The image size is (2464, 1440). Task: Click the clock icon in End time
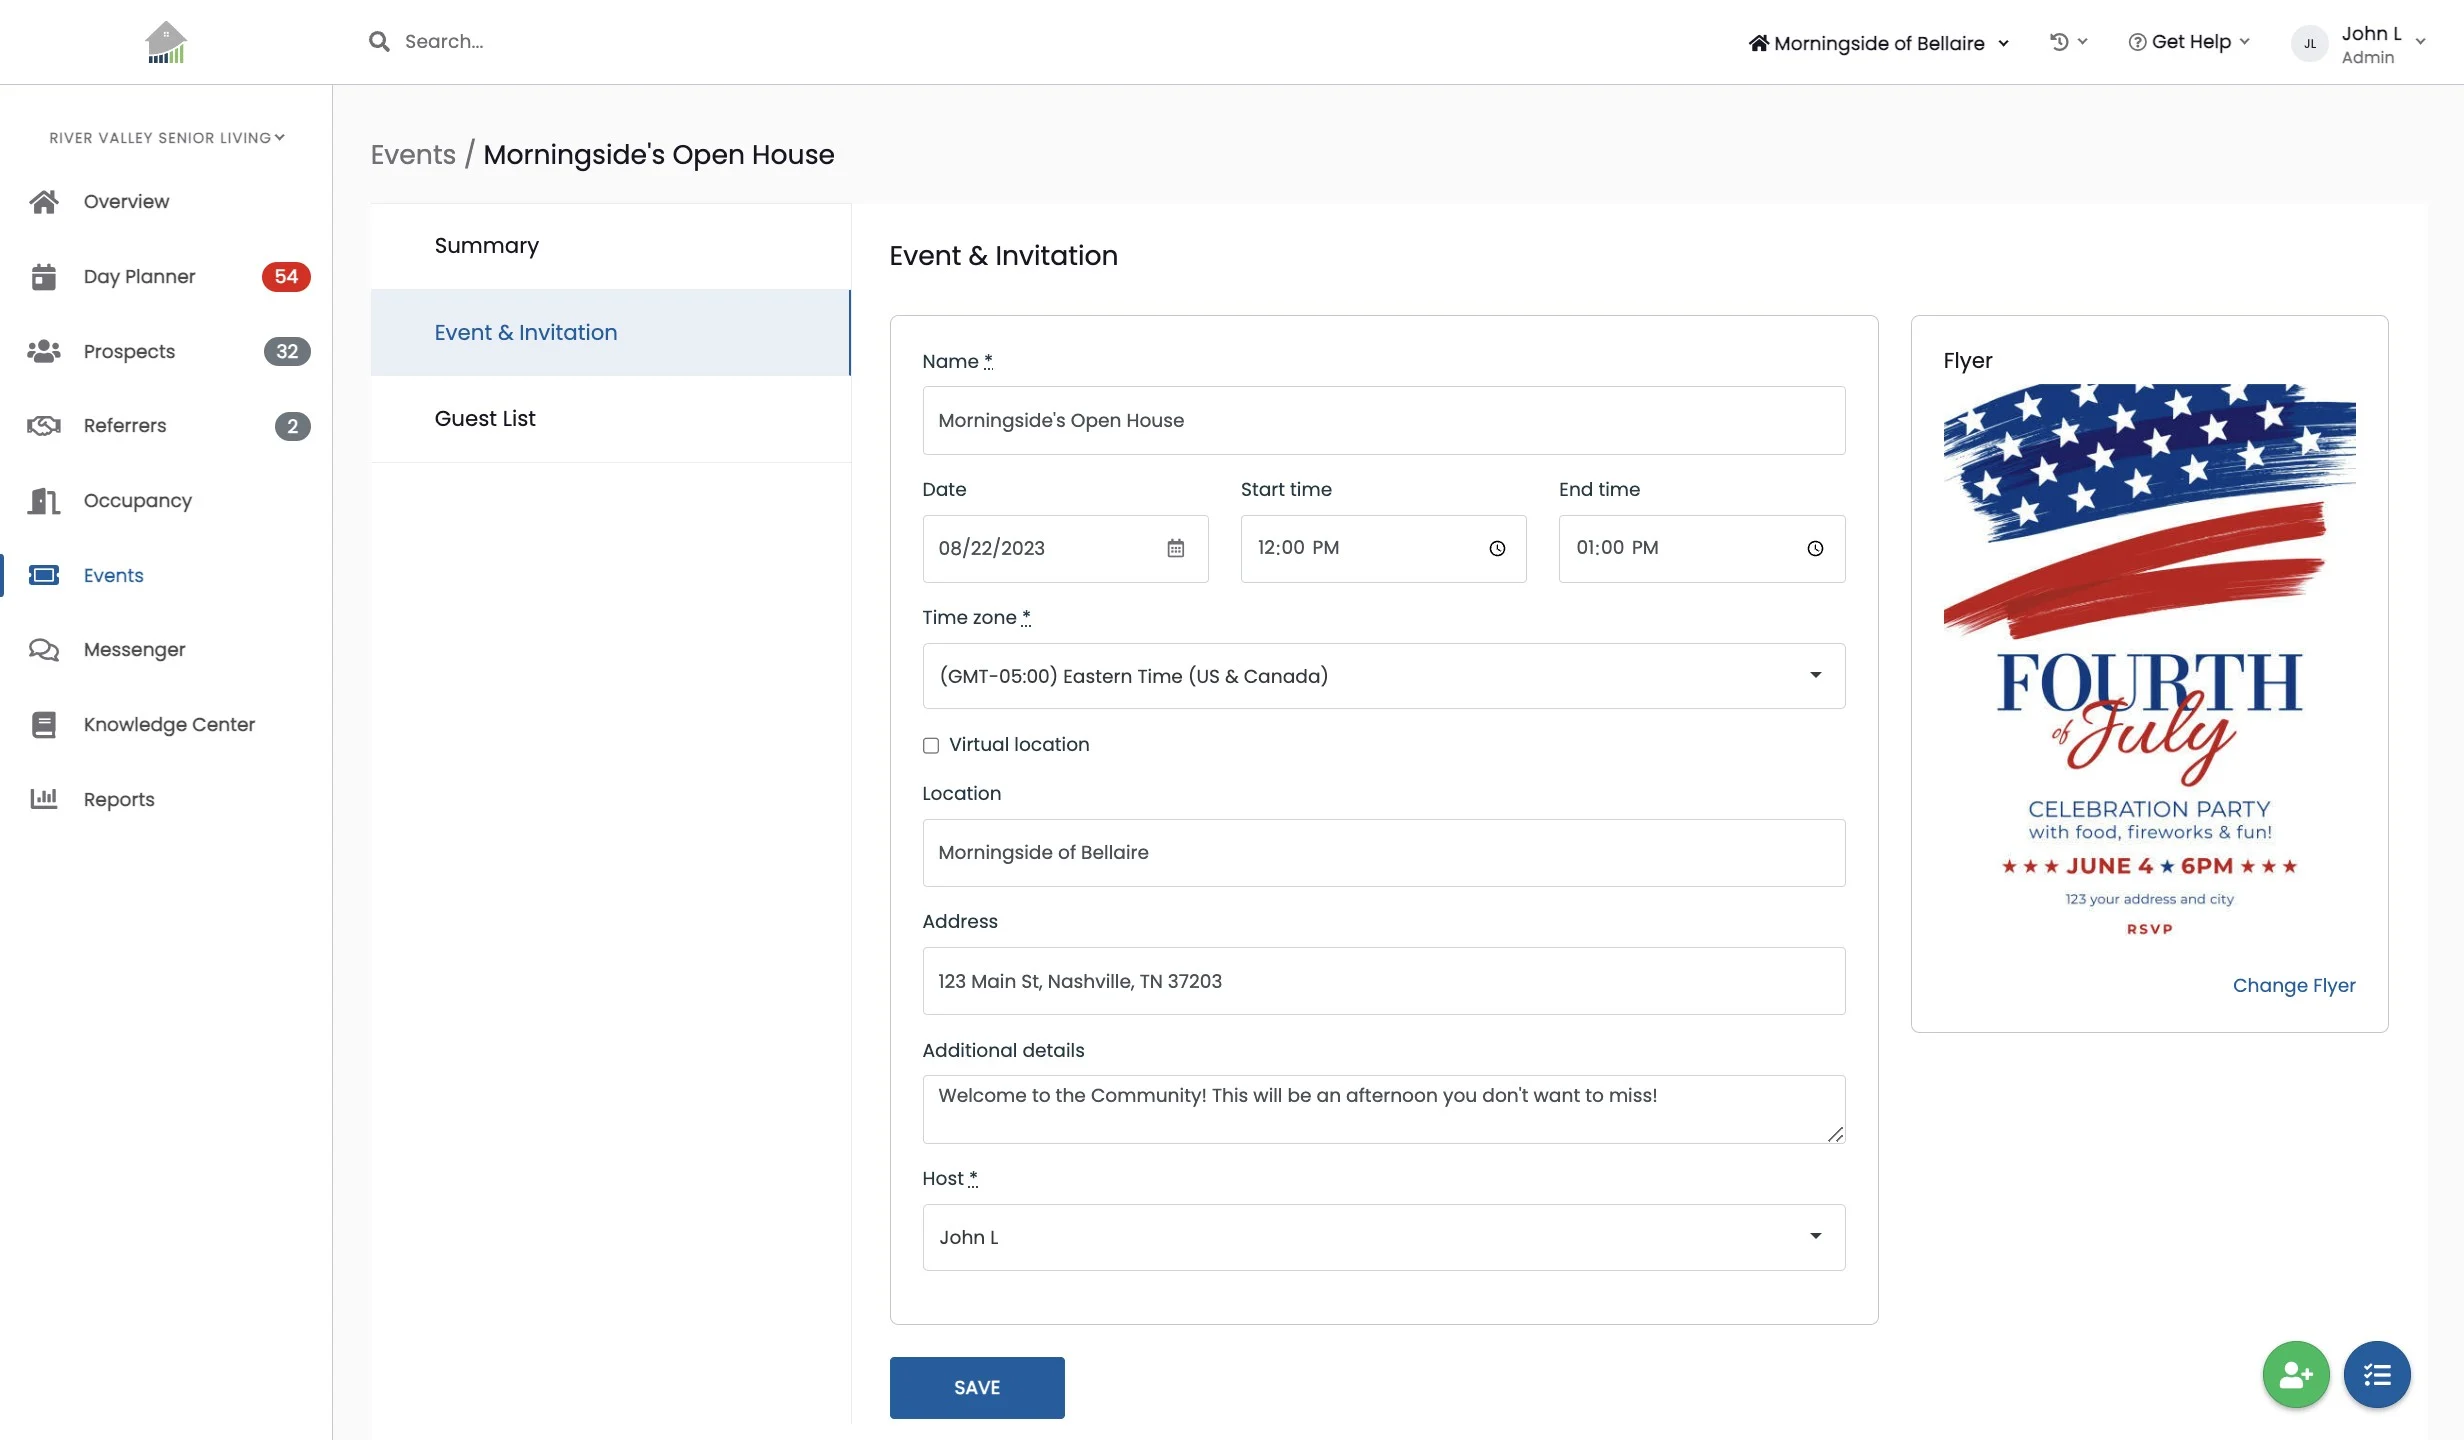1814,548
